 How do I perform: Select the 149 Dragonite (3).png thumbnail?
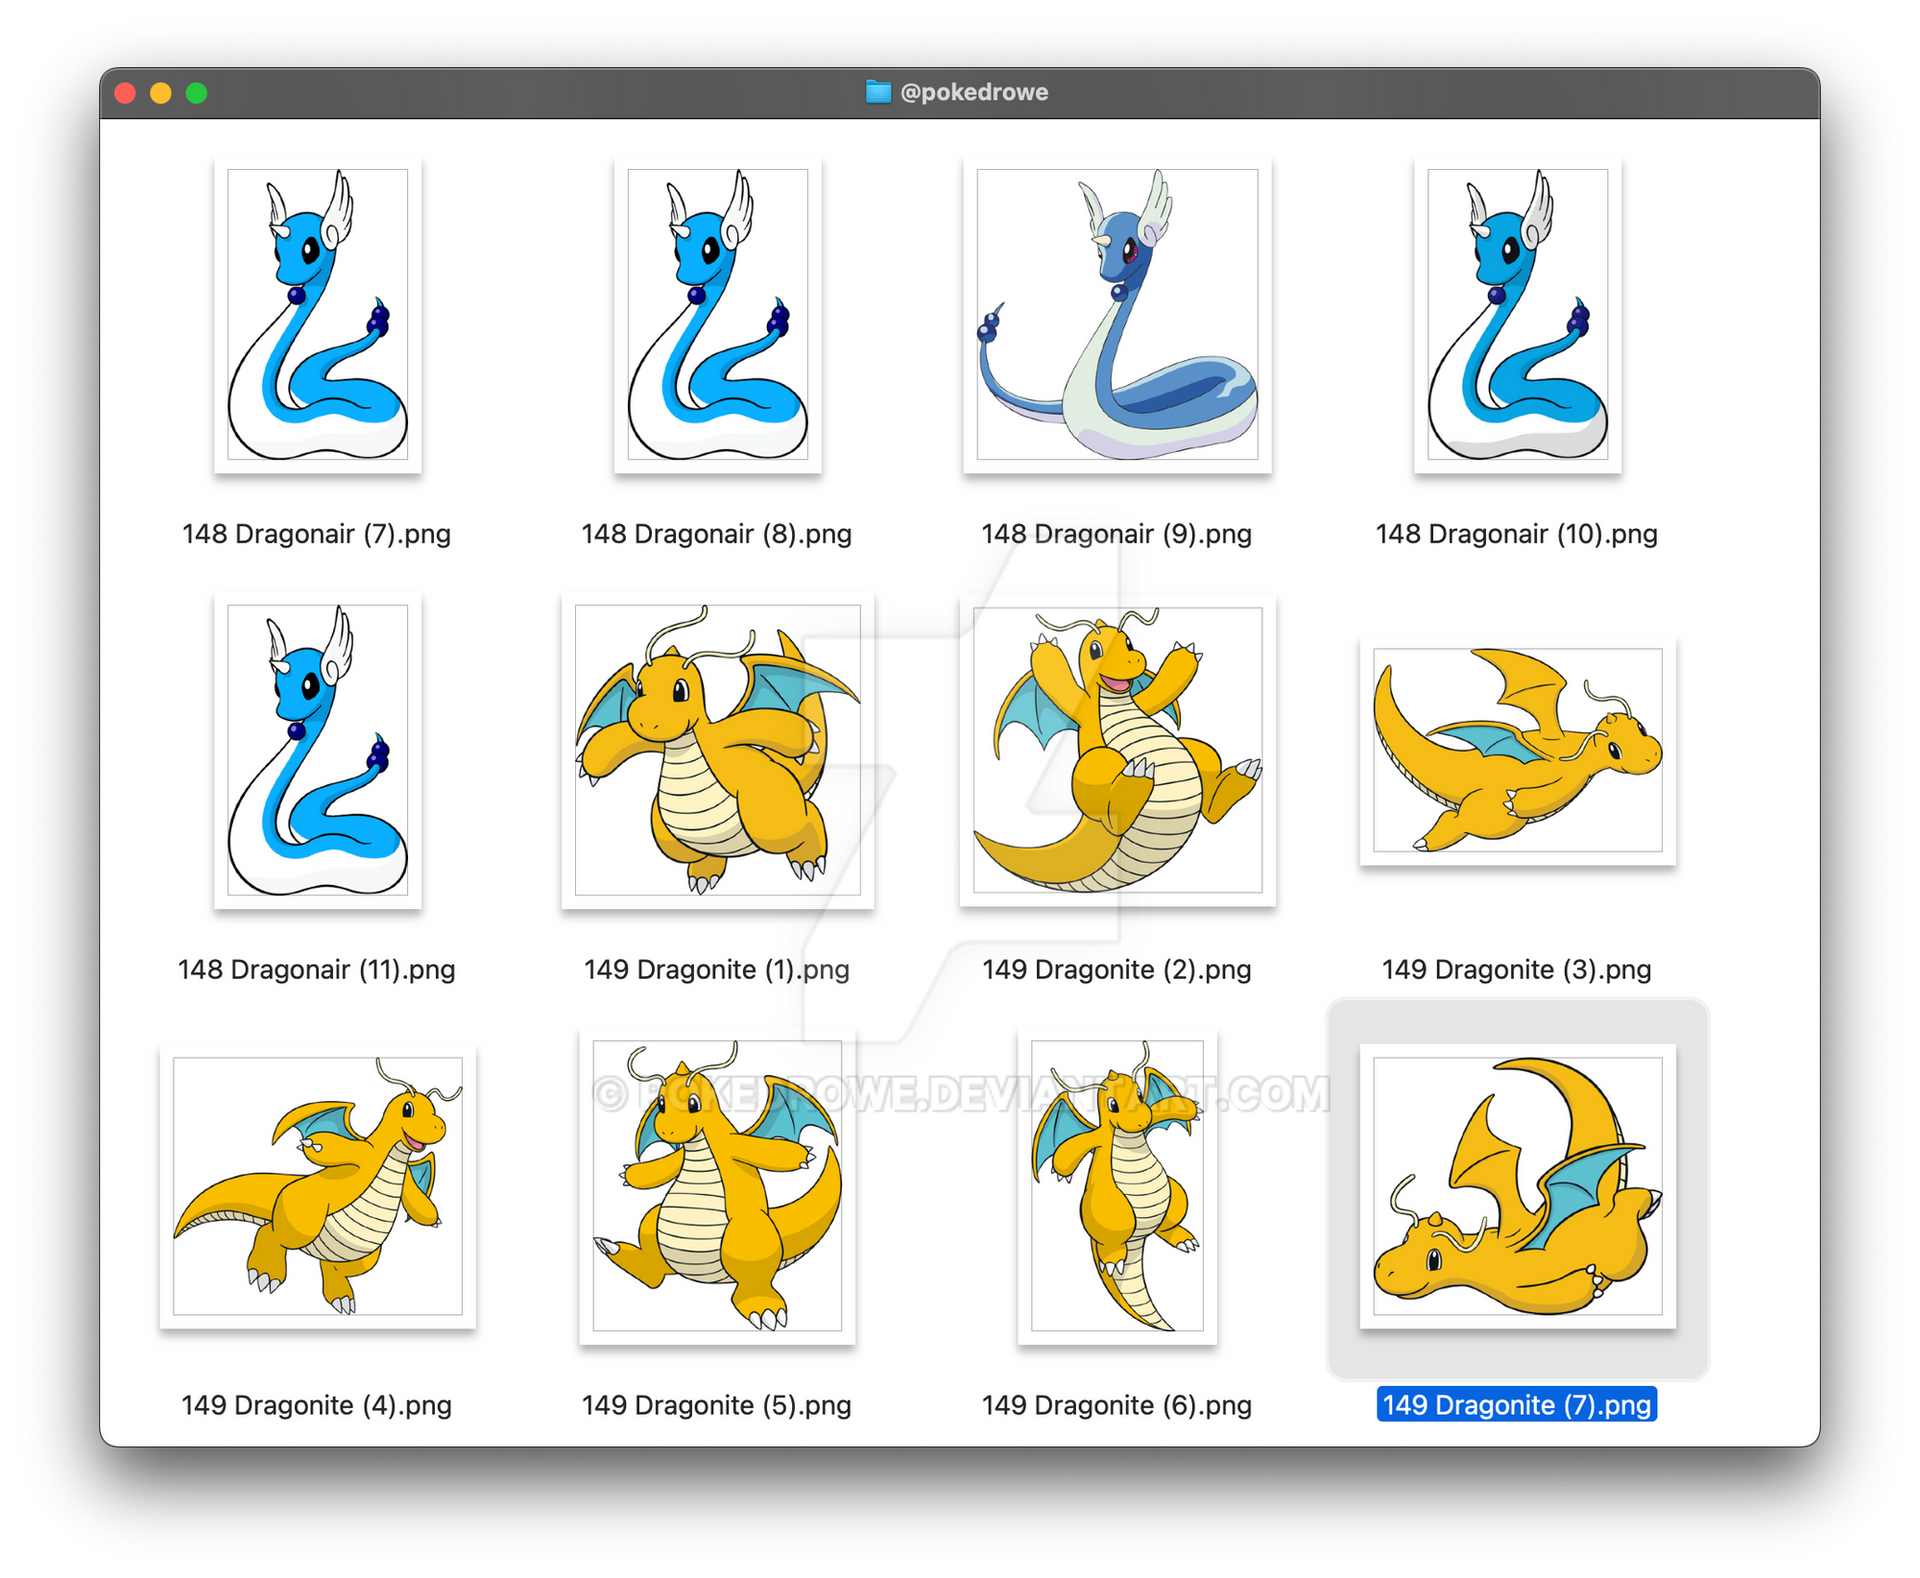[x=1517, y=750]
